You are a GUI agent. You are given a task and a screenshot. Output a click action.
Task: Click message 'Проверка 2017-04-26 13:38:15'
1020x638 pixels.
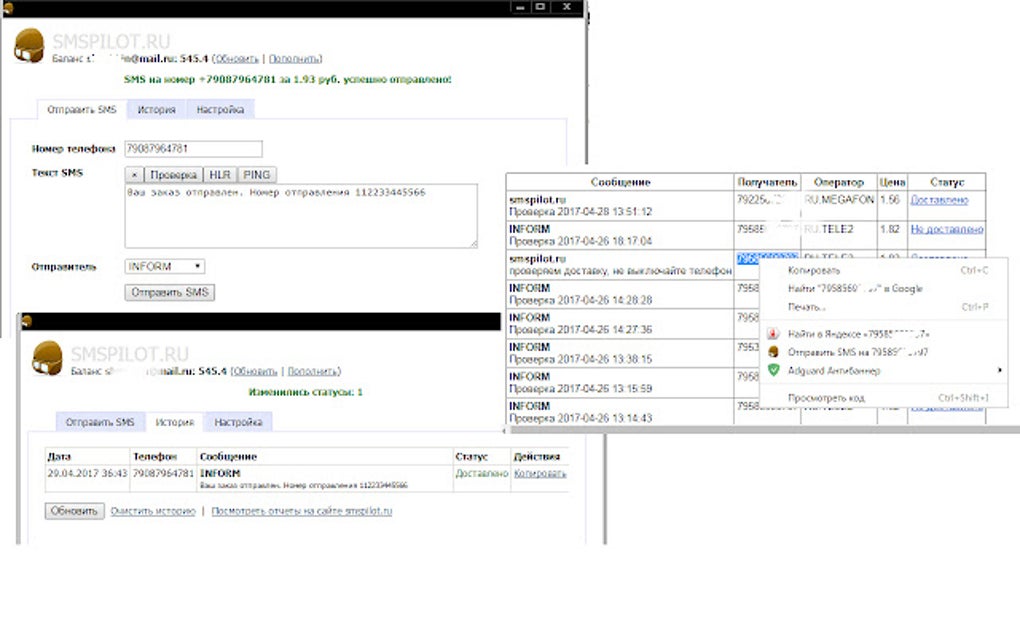click(x=580, y=359)
